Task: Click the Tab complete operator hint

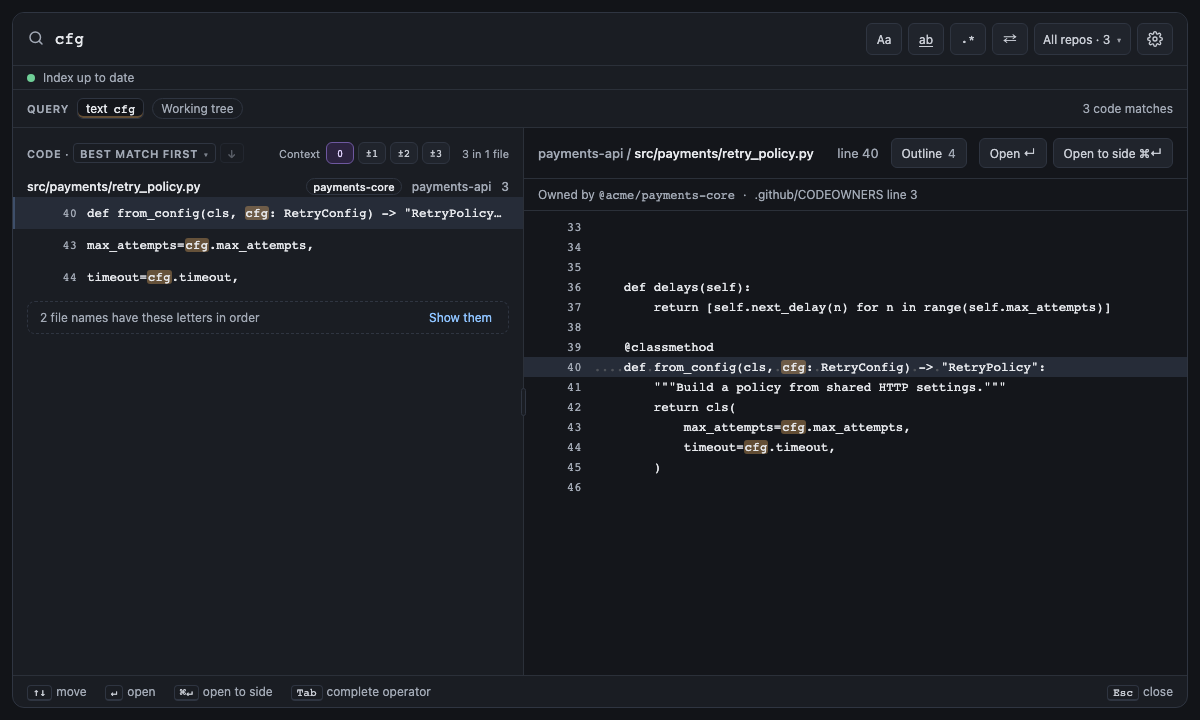Action: tap(361, 692)
